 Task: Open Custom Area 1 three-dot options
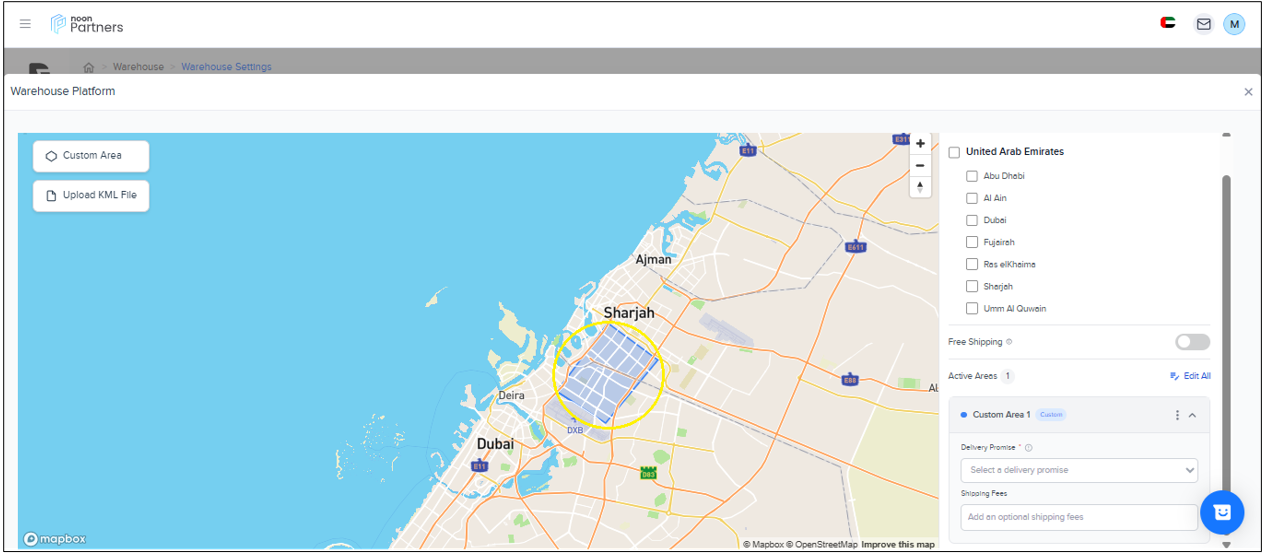tap(1177, 415)
